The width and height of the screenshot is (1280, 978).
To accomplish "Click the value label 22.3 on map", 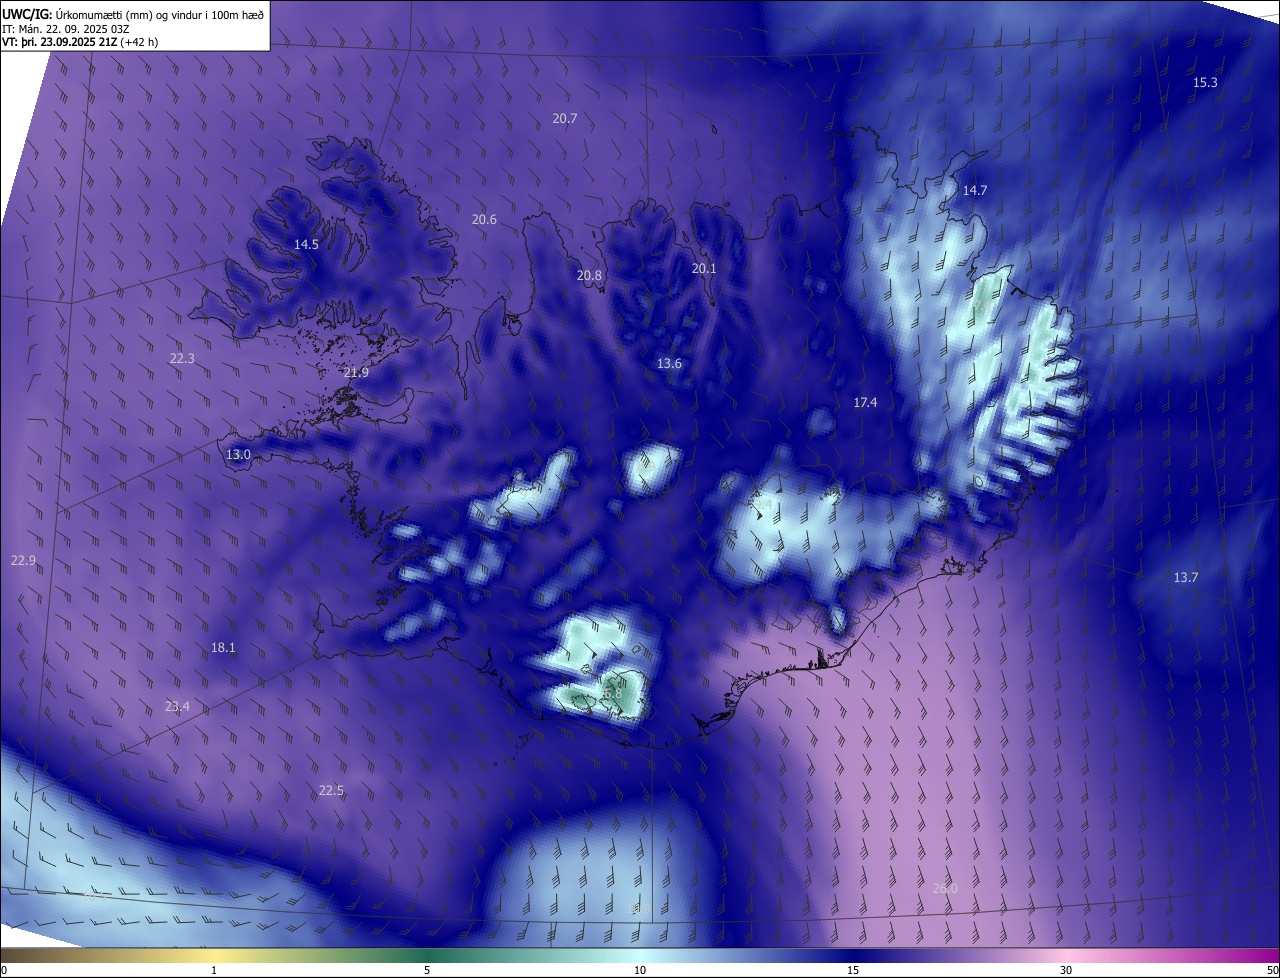I will point(182,358).
